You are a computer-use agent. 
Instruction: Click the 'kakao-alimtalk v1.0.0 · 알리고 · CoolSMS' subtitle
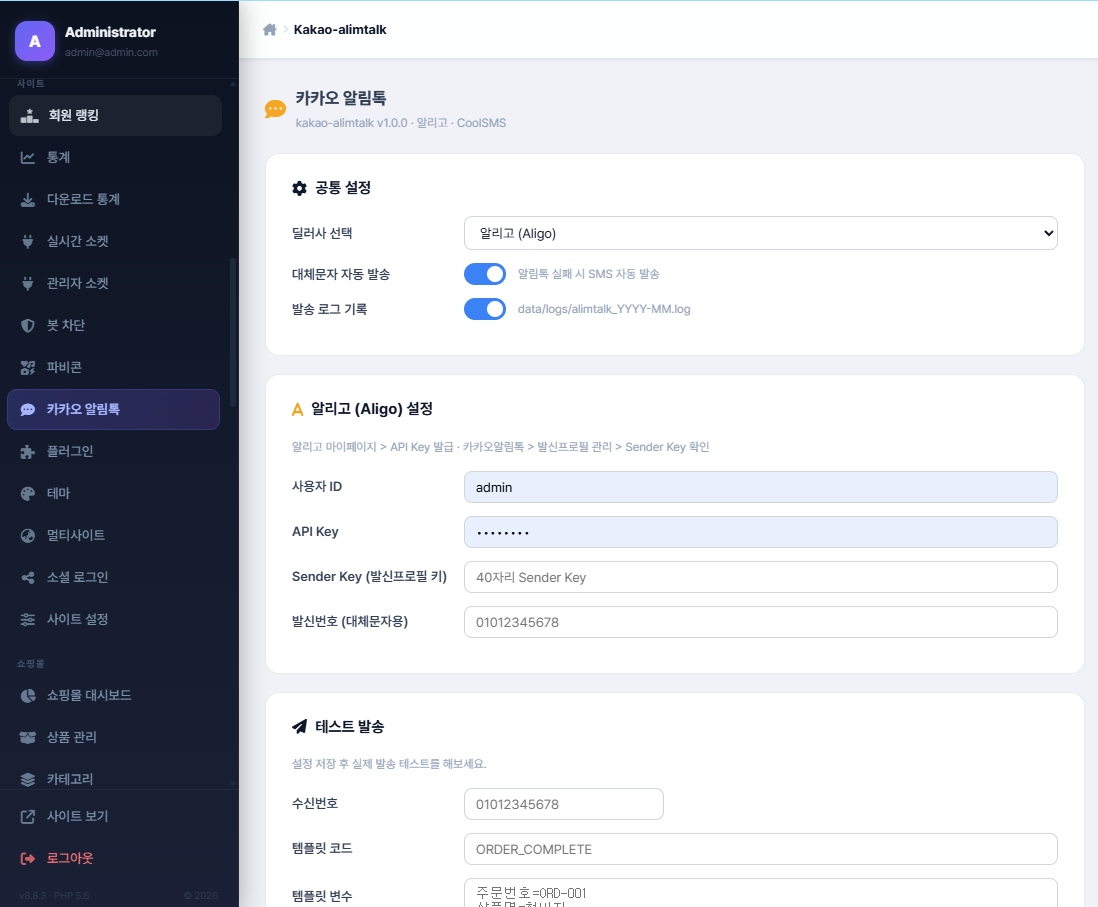click(x=401, y=123)
